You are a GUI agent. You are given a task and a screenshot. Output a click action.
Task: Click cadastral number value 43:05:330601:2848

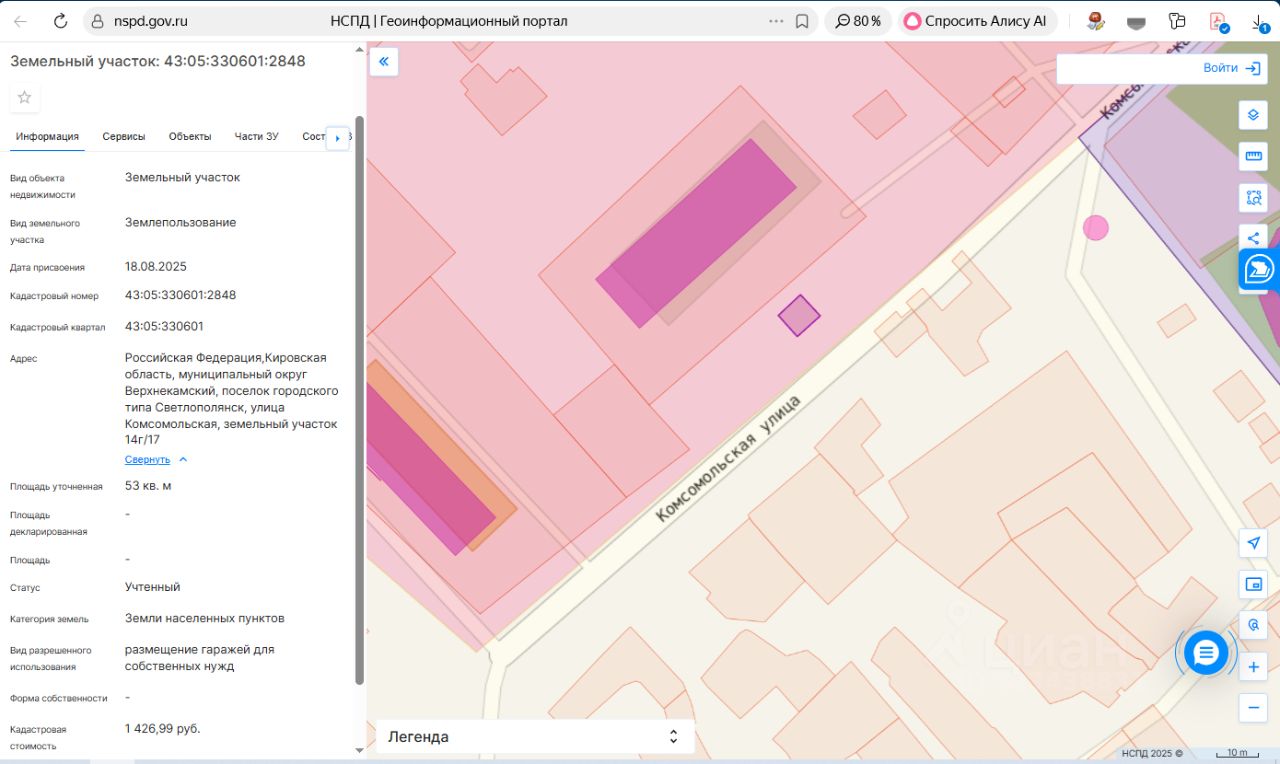[180, 295]
